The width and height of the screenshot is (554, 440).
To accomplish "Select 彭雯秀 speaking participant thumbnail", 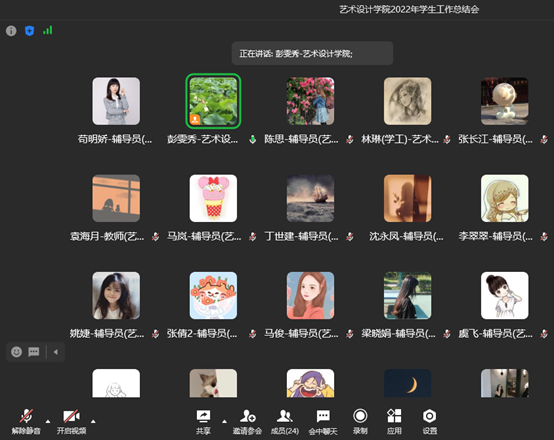I will [x=213, y=101].
